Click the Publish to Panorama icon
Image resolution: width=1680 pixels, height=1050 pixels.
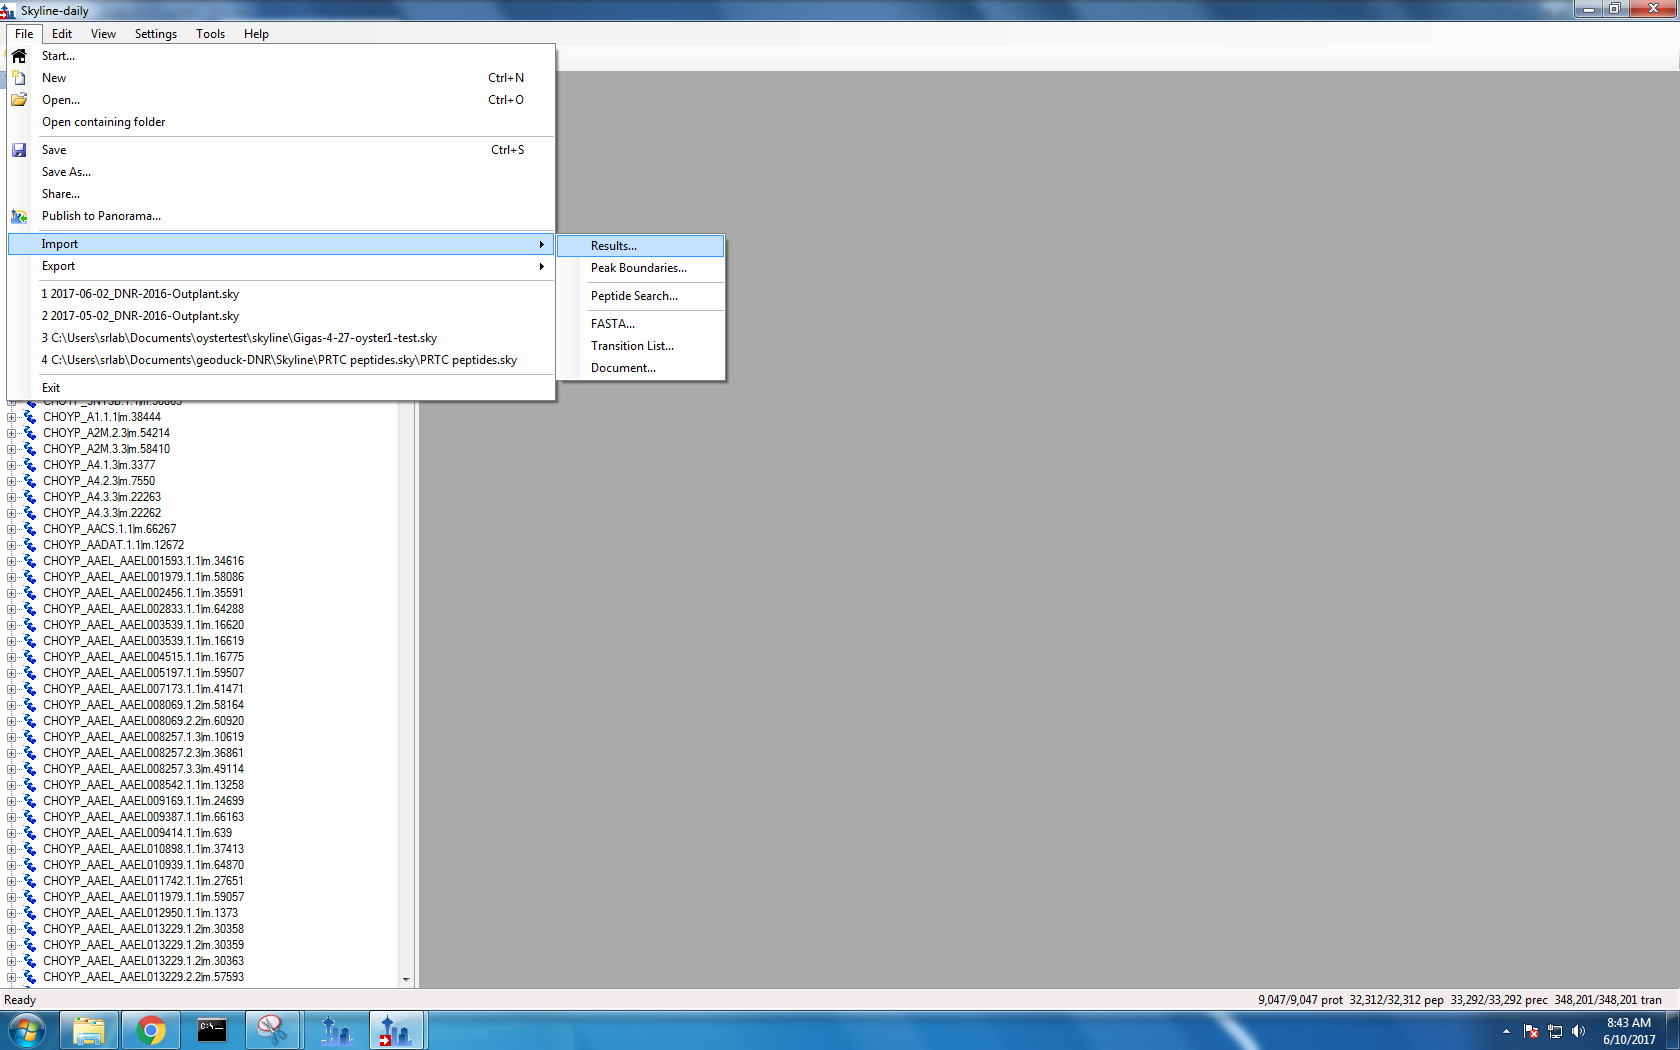coord(19,216)
